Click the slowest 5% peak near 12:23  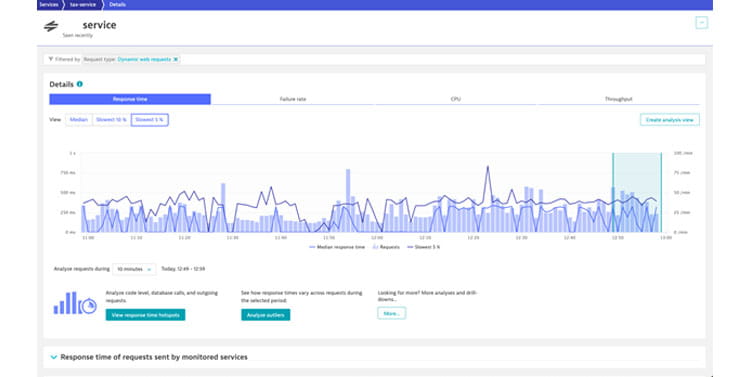[x=488, y=167]
